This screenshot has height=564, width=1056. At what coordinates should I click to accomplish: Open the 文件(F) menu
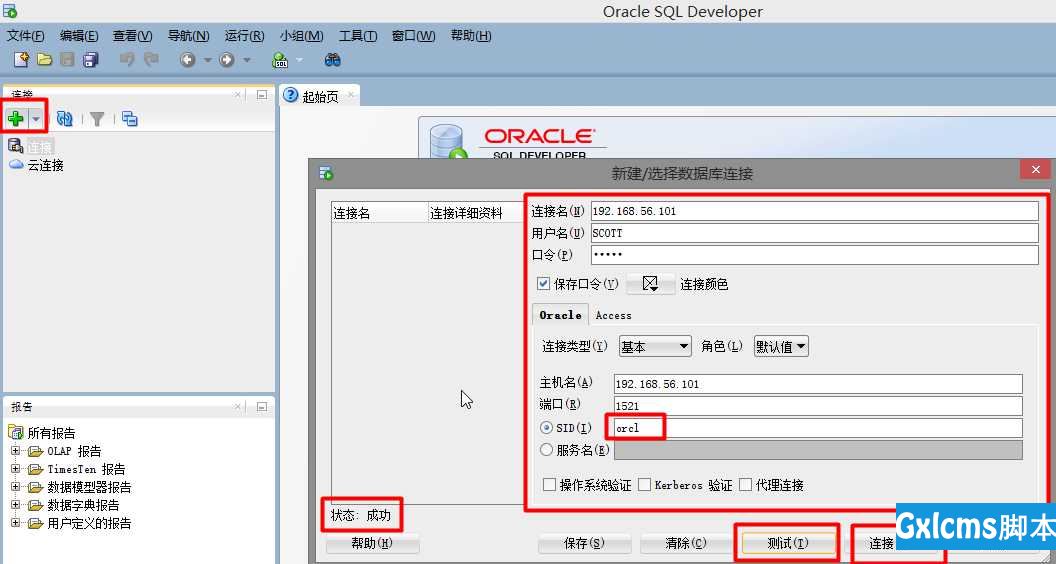(x=26, y=36)
